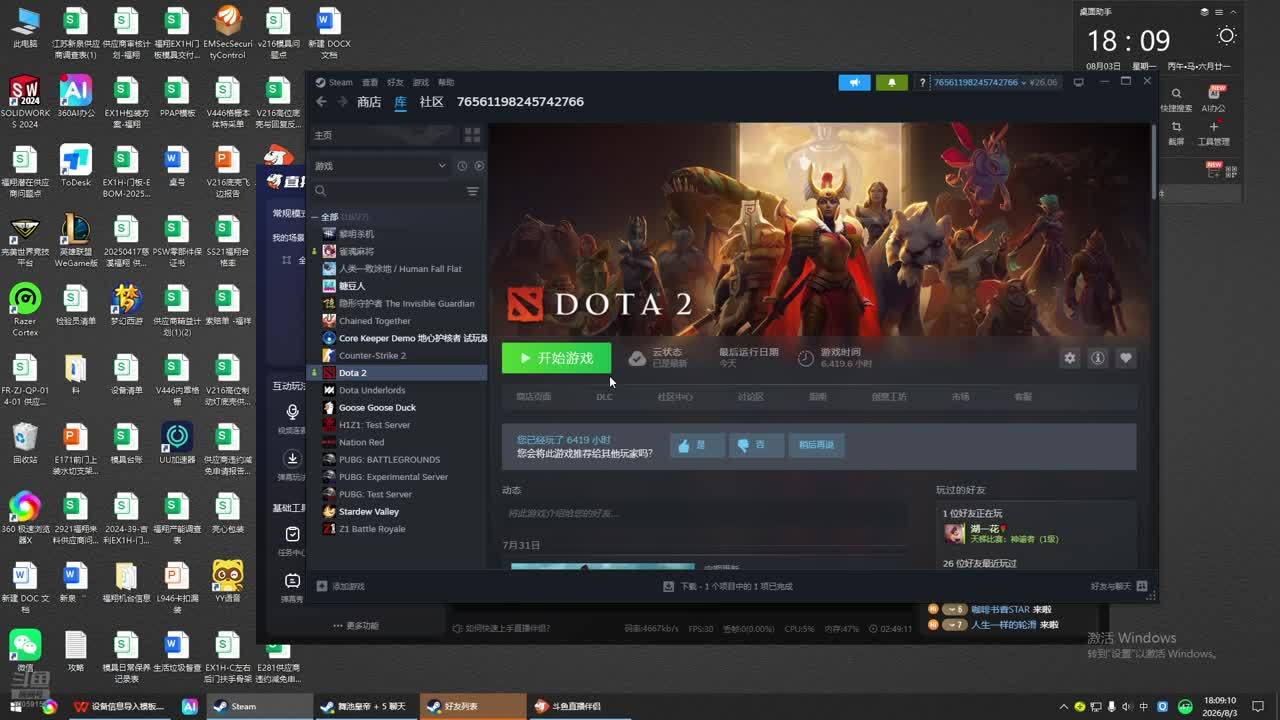This screenshot has height=720, width=1280.
Task: Switch to 好友列表 taskbar window
Action: [472, 706]
